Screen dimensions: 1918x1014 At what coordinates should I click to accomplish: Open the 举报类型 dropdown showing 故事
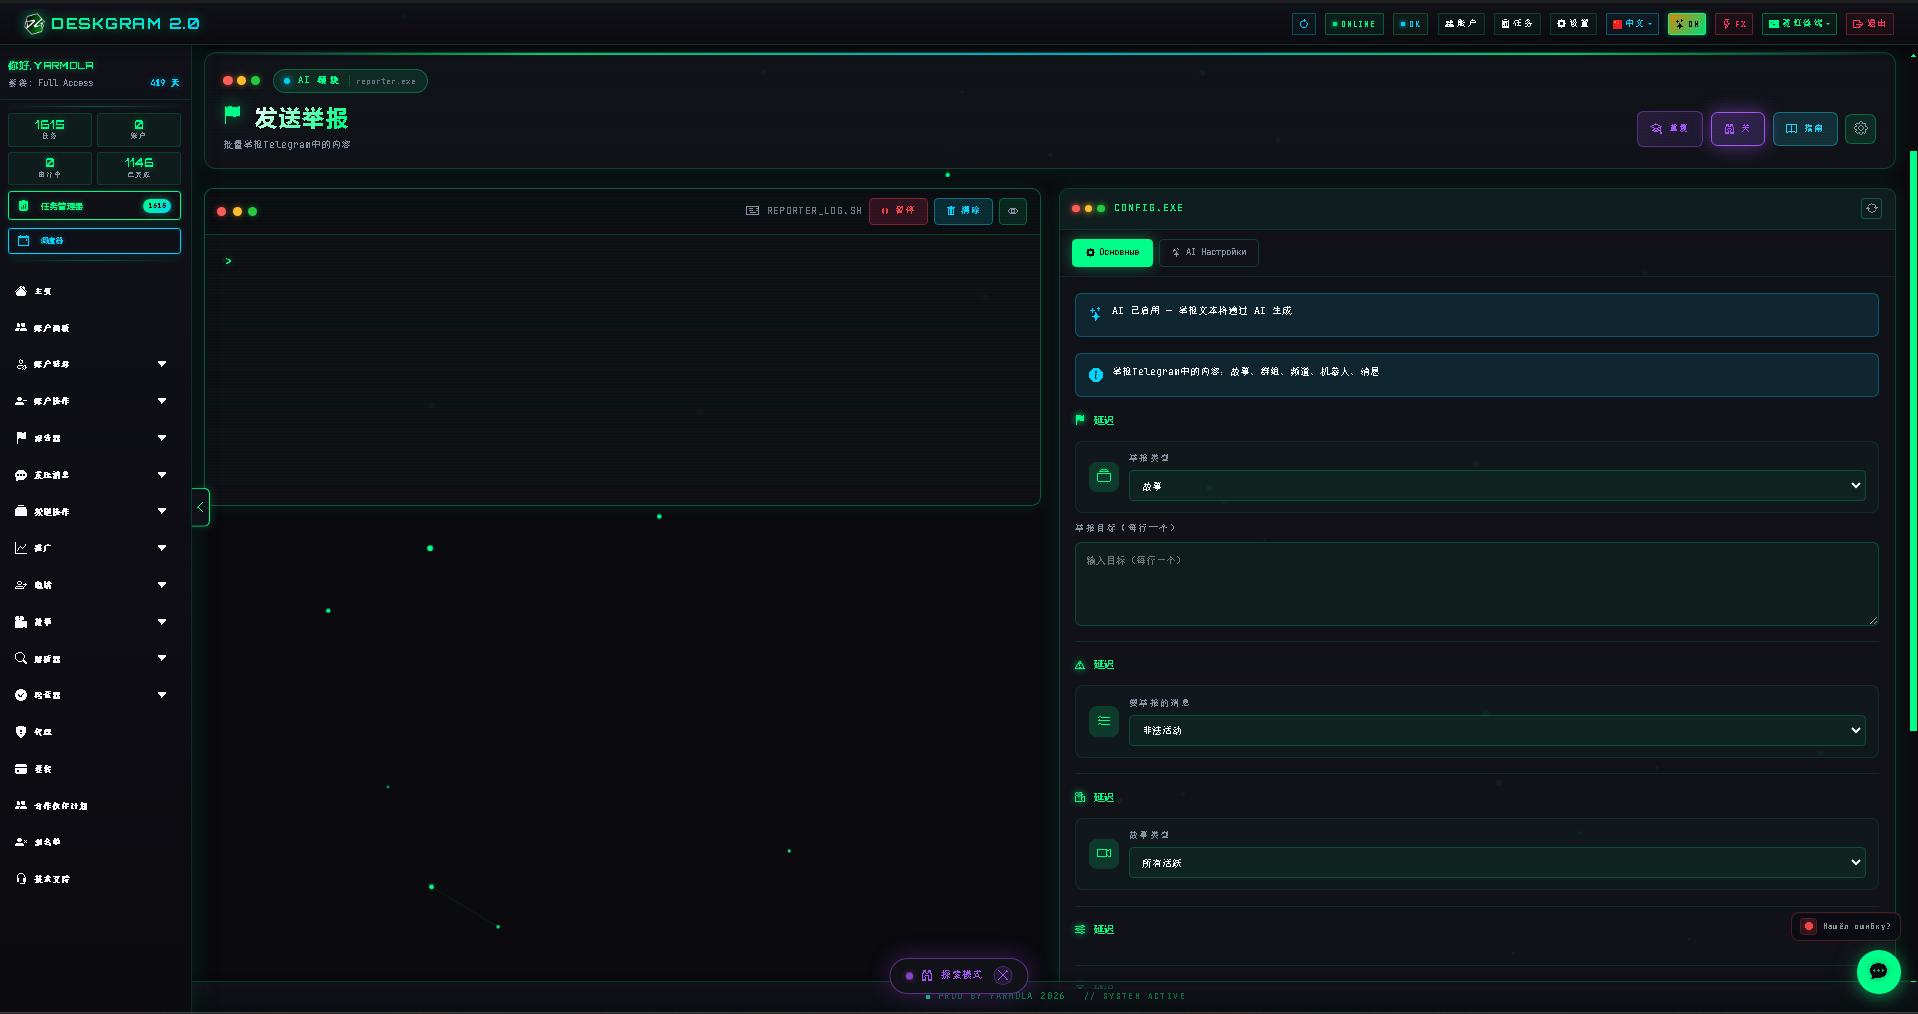click(1497, 486)
